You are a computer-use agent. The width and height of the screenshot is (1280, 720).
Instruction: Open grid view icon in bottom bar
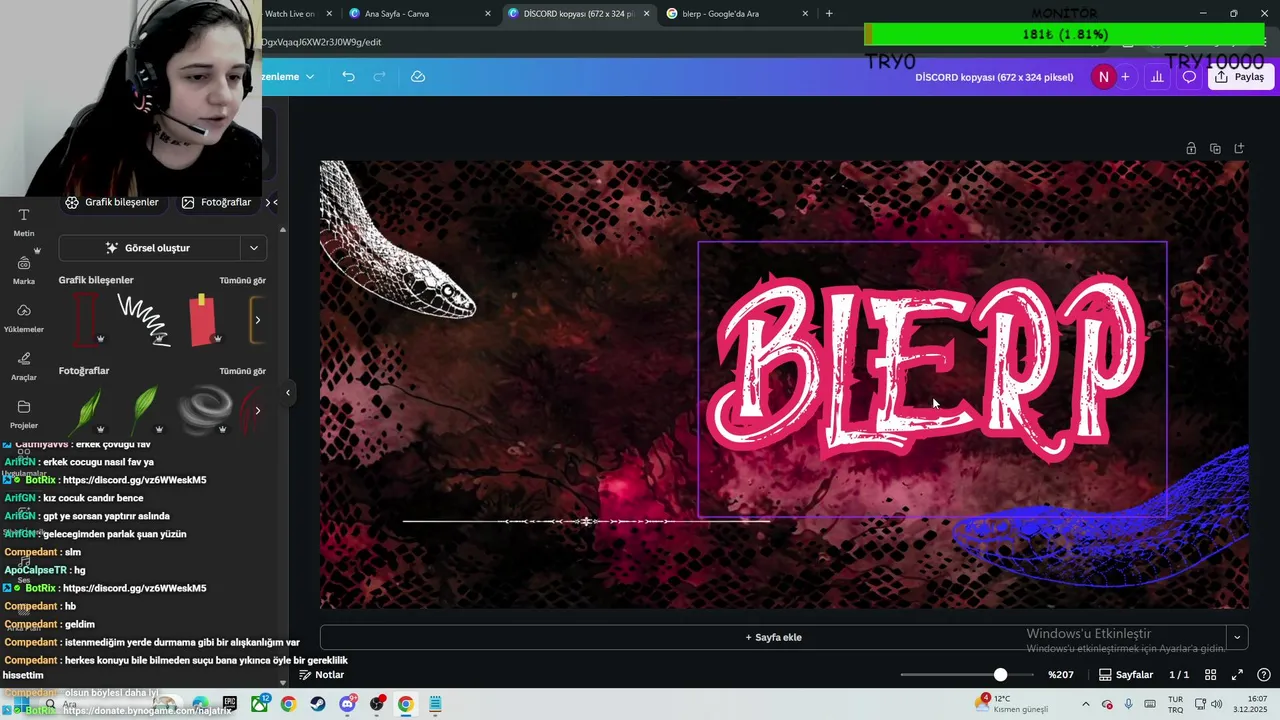pyautogui.click(x=1210, y=675)
